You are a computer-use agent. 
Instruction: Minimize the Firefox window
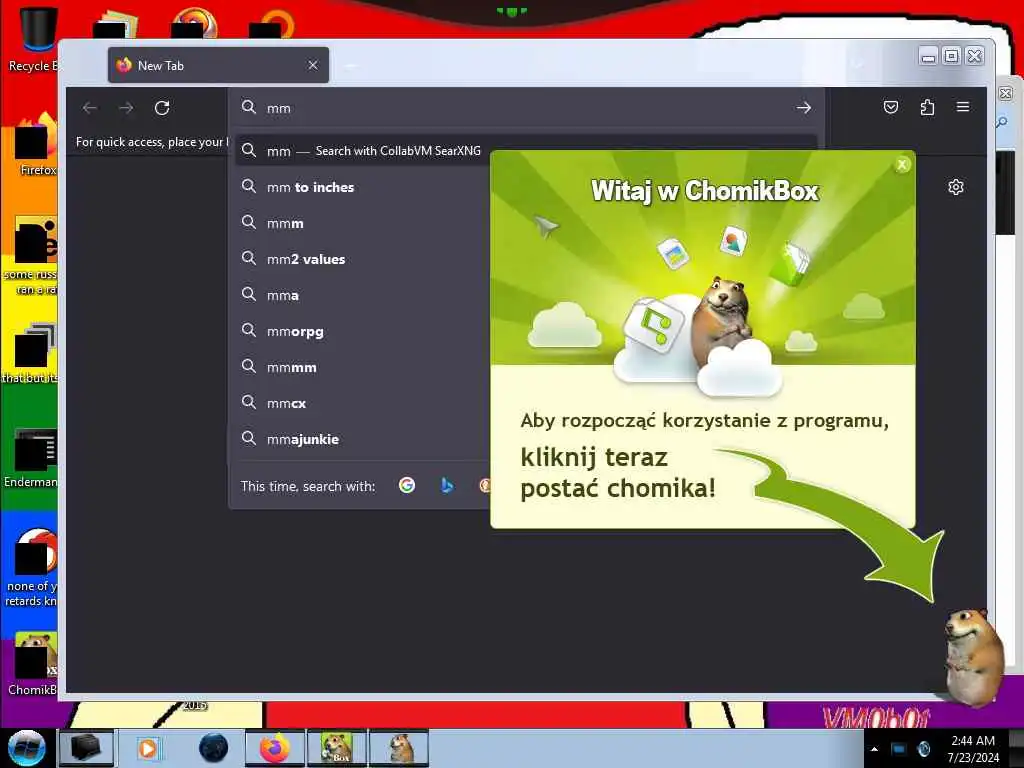pos(928,56)
